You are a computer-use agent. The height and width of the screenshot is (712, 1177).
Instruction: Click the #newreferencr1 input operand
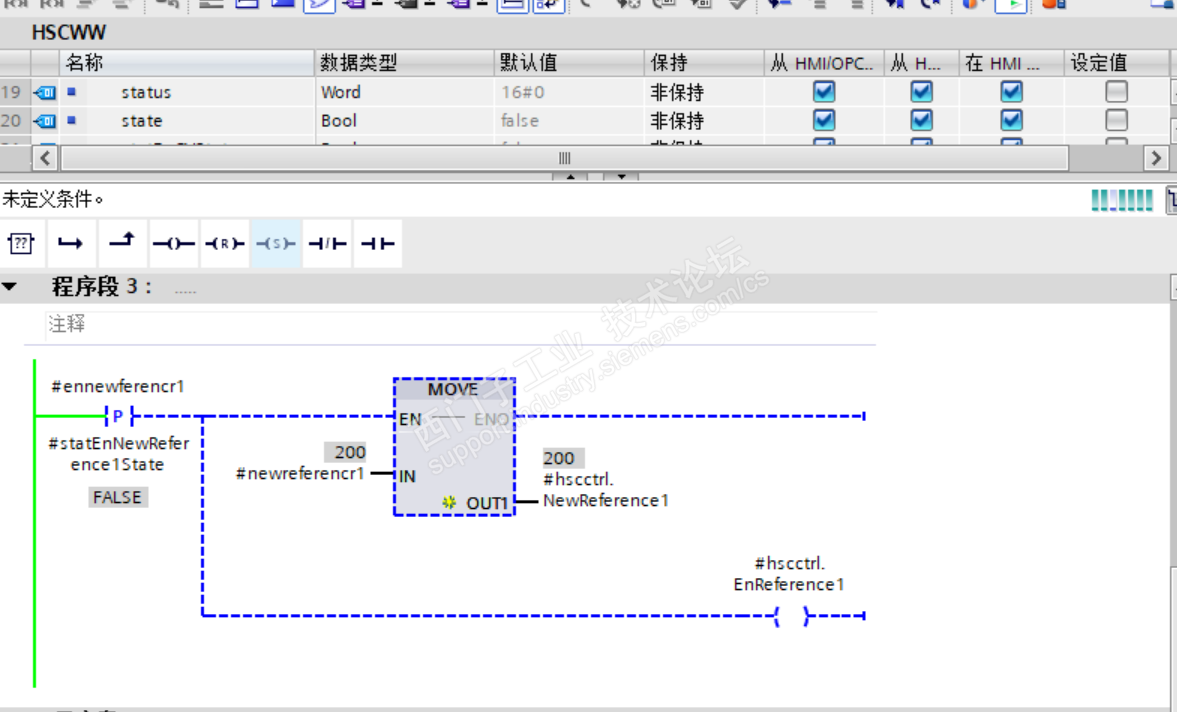click(x=300, y=473)
